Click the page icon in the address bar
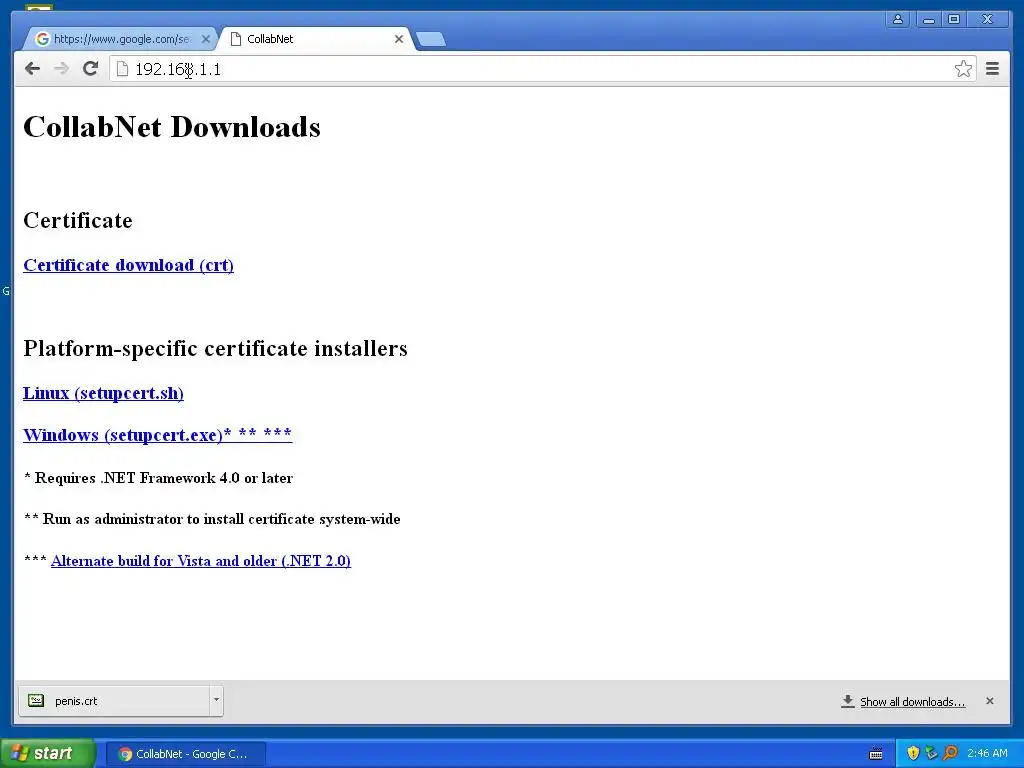 [122, 69]
